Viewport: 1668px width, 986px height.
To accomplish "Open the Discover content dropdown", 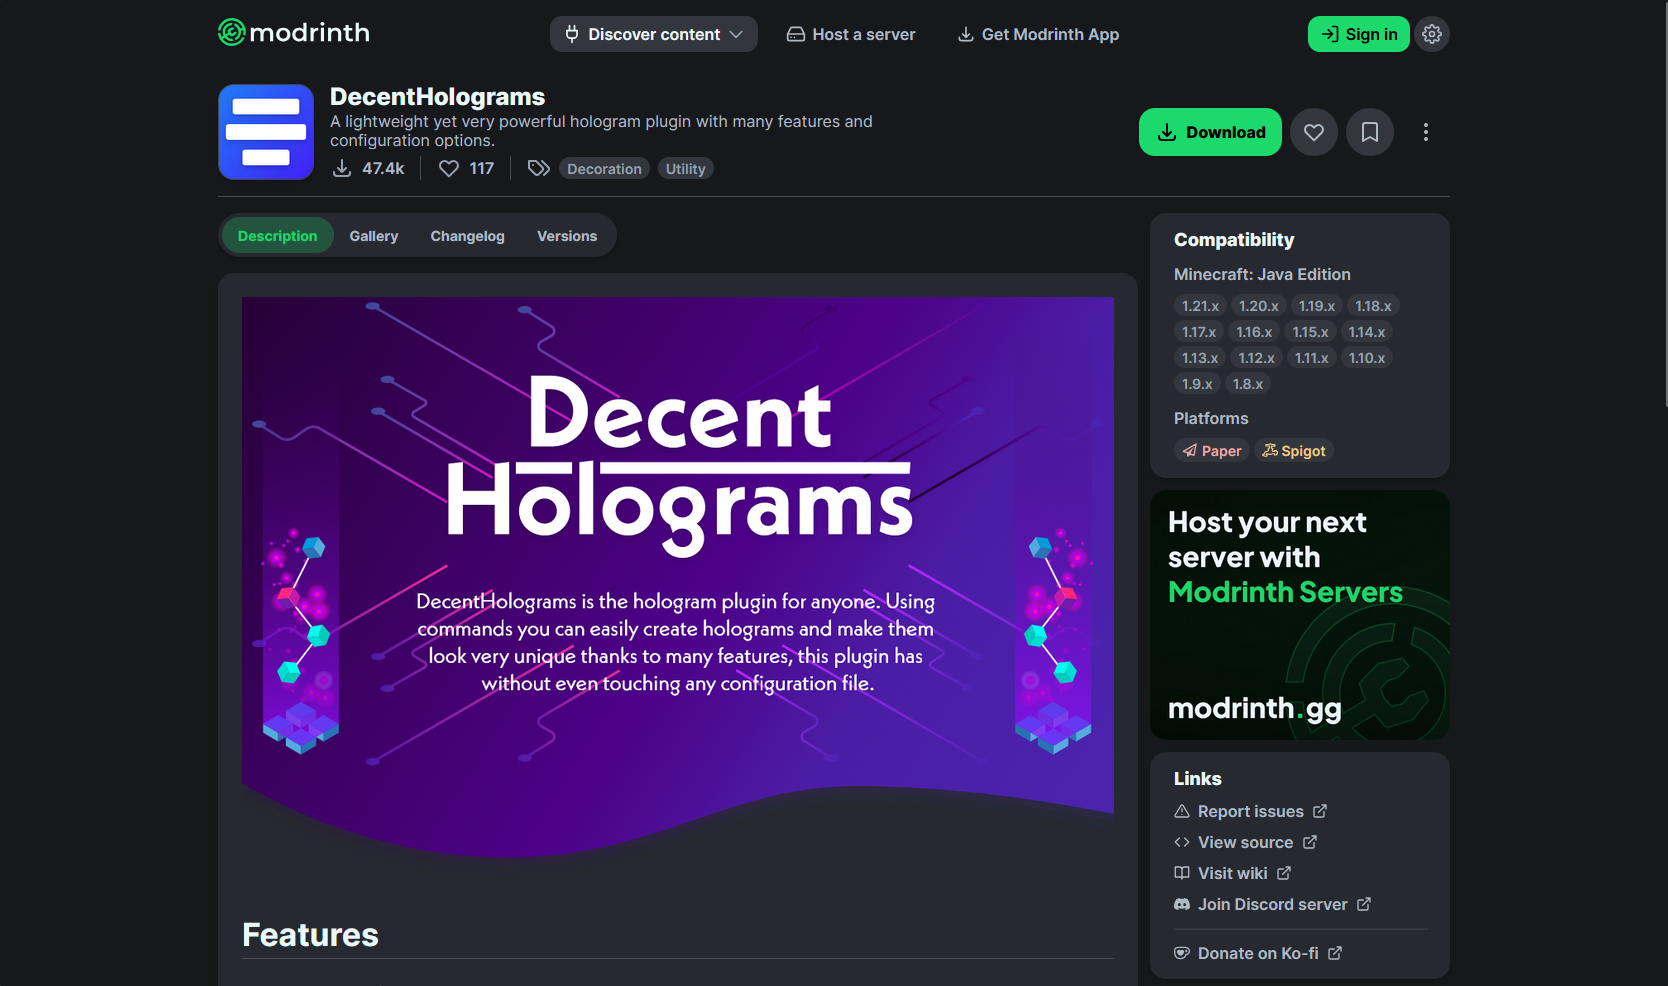I will pos(654,34).
